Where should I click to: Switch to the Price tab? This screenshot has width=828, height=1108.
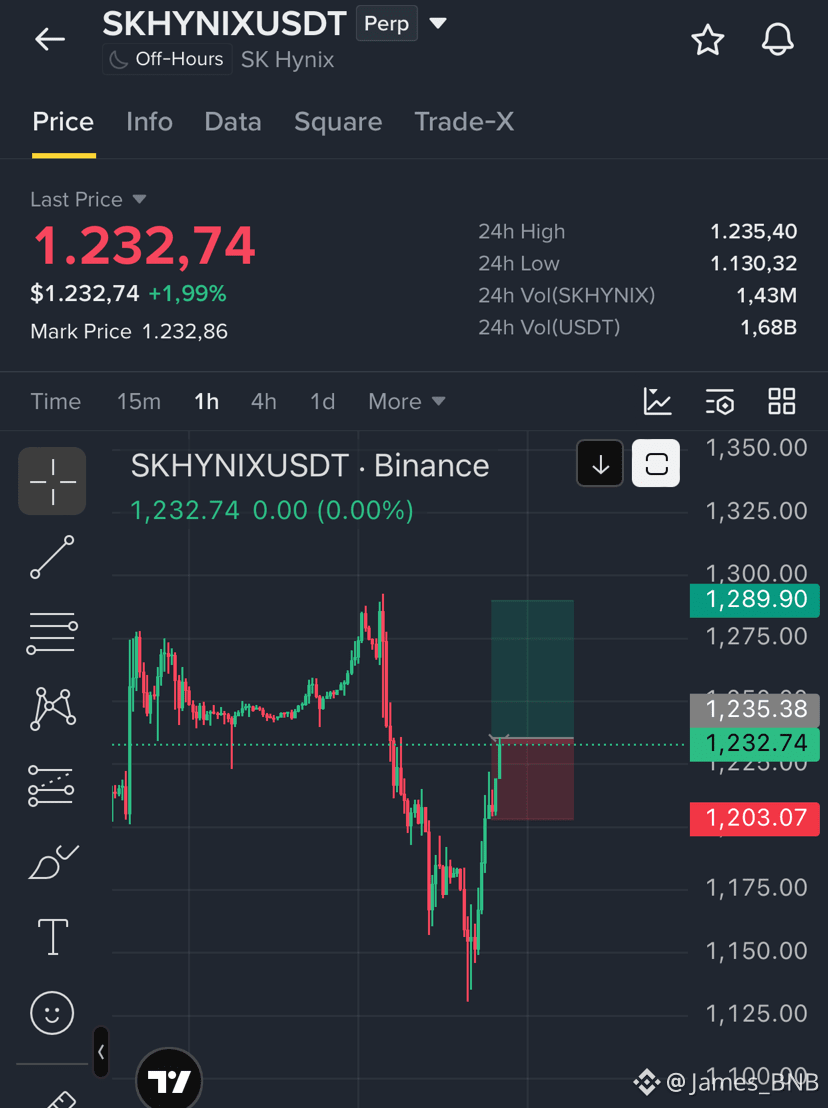click(63, 122)
